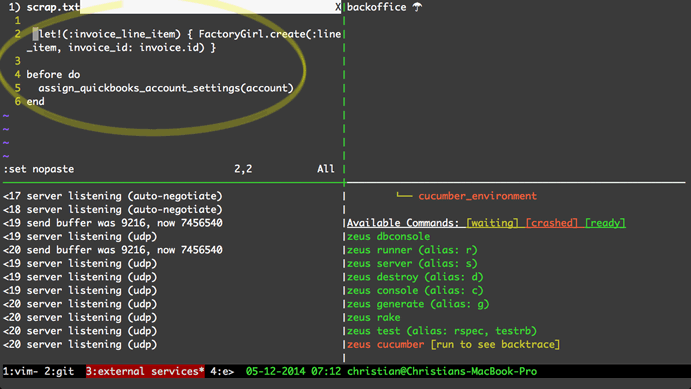Click the umbrella icon next to backoffice
This screenshot has height=389, width=691.
[x=417, y=7]
